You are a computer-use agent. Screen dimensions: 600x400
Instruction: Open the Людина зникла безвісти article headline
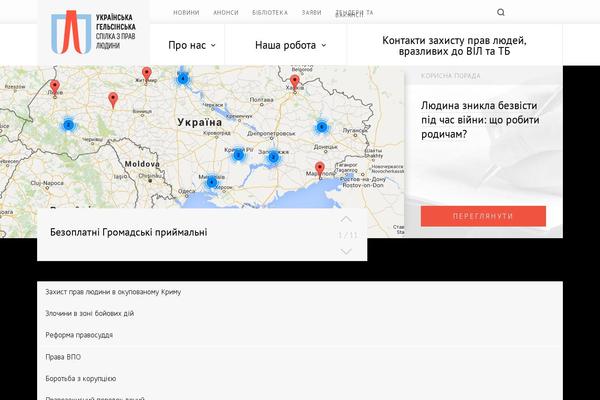coord(480,120)
